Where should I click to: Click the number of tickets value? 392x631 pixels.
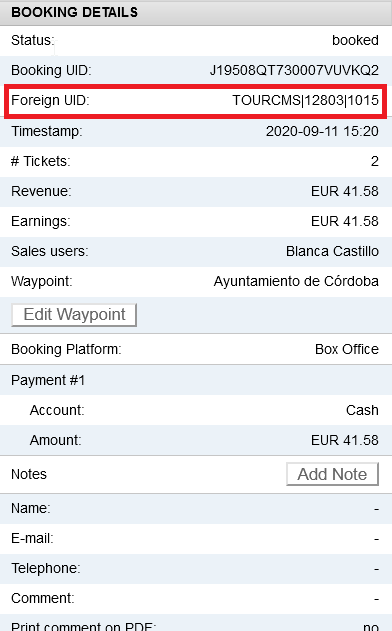click(x=374, y=161)
